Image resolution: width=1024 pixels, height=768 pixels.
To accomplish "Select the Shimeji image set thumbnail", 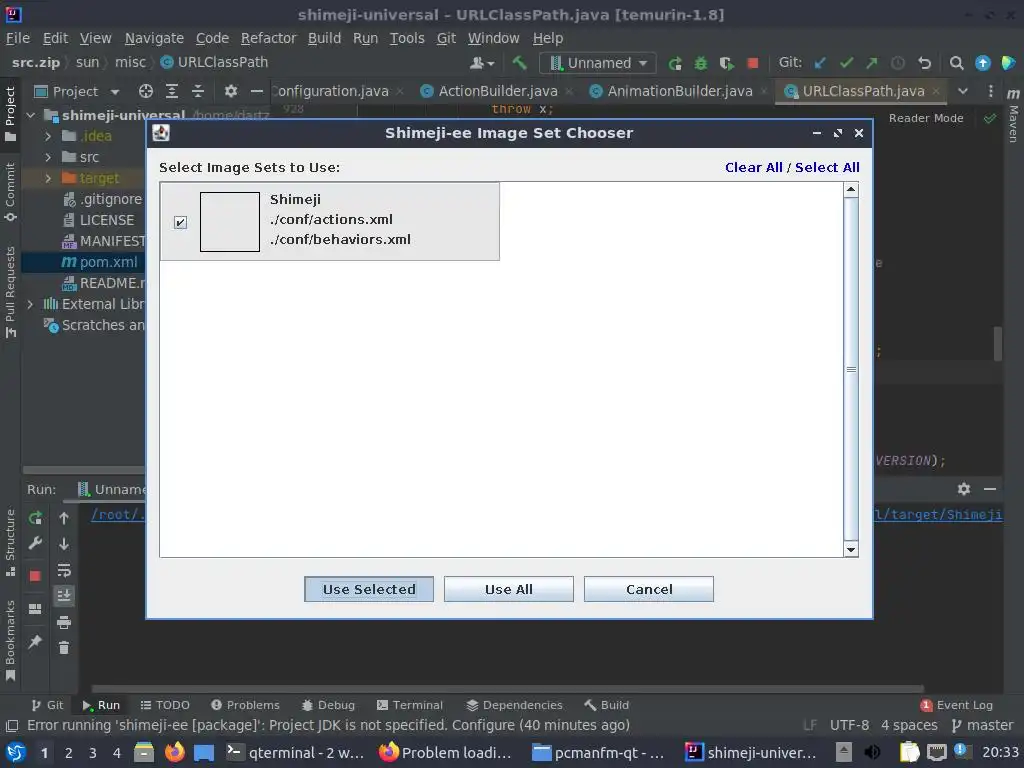I will 230,222.
